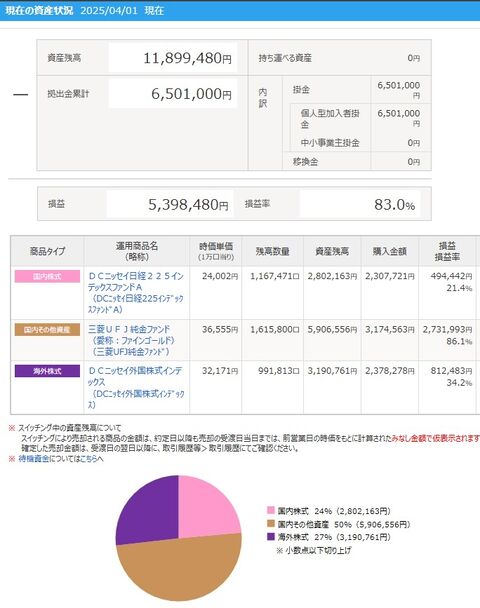This screenshot has width=480, height=608.
Task: Collapse the asset summary with the dash icon
Action: pos(21,95)
